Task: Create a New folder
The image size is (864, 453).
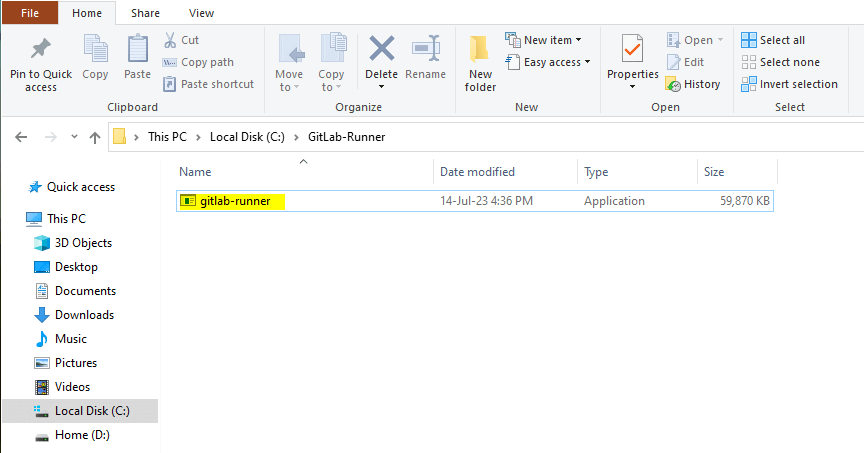Action: tap(480, 63)
